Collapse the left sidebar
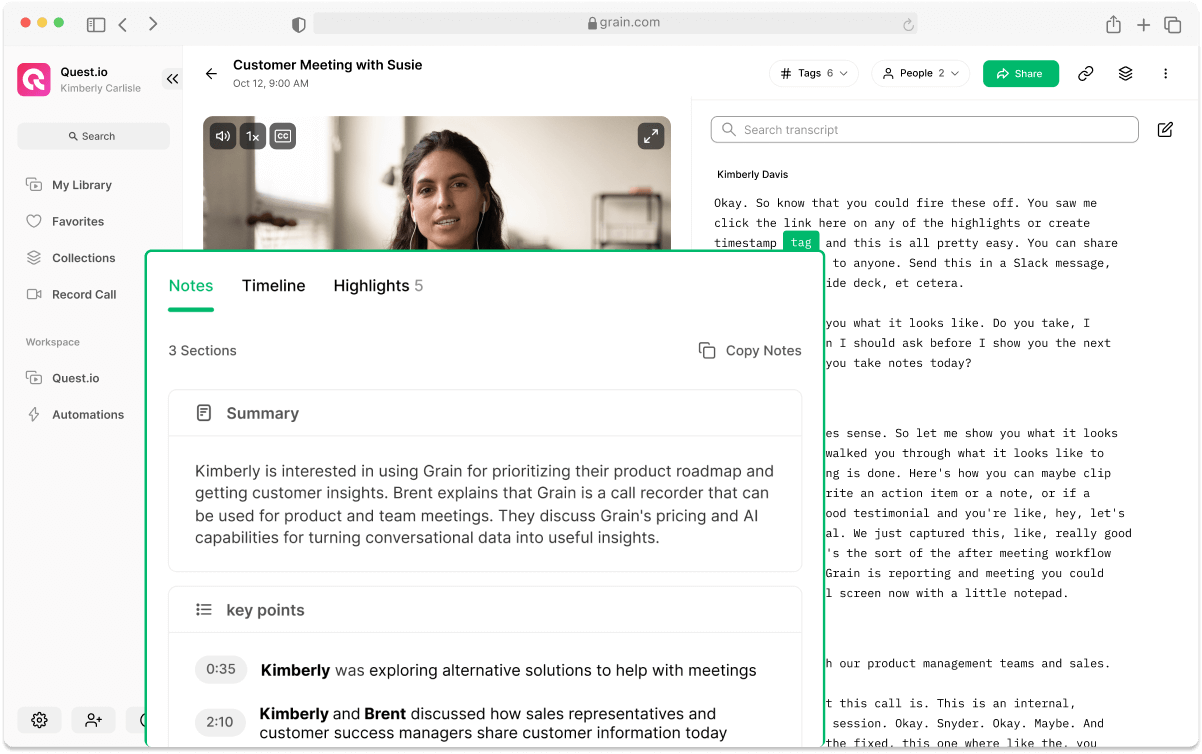1202x754 pixels. click(x=172, y=78)
